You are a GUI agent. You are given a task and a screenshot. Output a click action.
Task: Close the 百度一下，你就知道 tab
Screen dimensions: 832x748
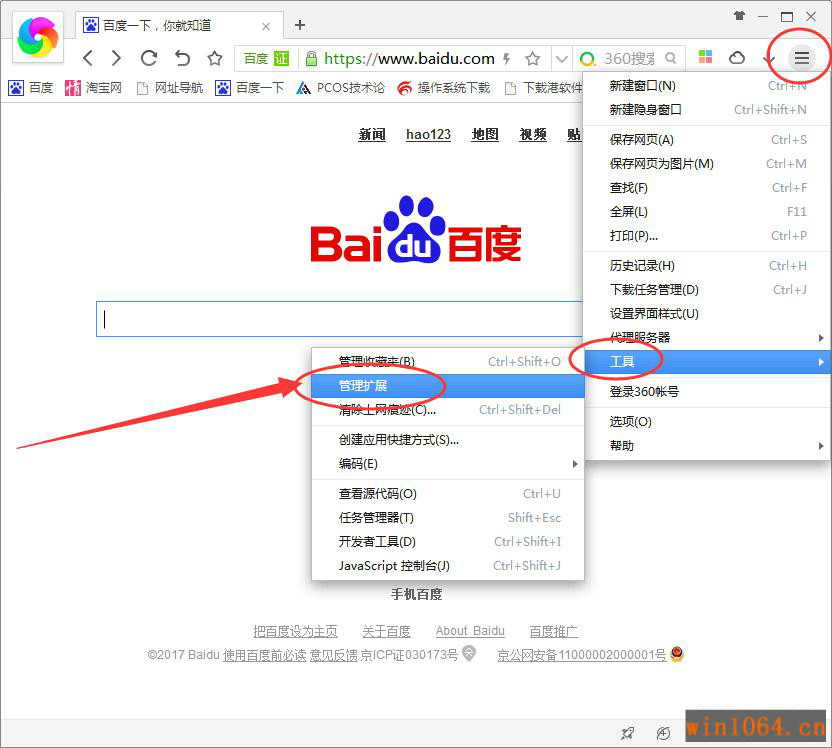tap(266, 26)
